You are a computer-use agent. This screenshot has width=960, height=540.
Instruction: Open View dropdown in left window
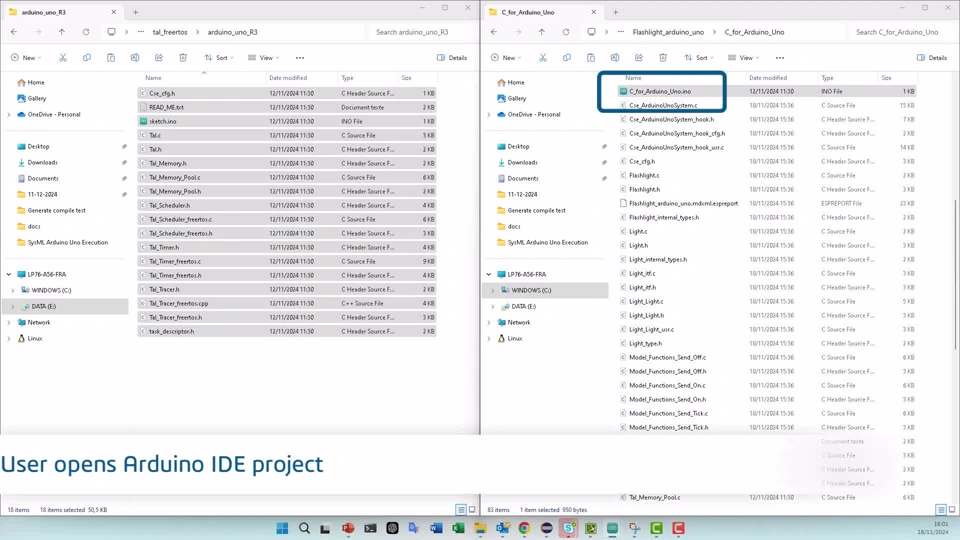pyautogui.click(x=263, y=58)
